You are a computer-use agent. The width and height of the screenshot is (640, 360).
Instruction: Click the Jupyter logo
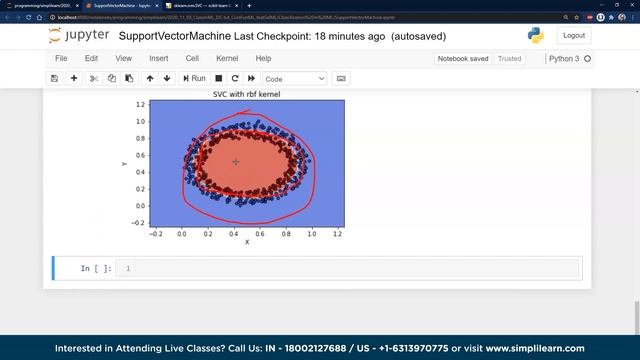click(79, 36)
